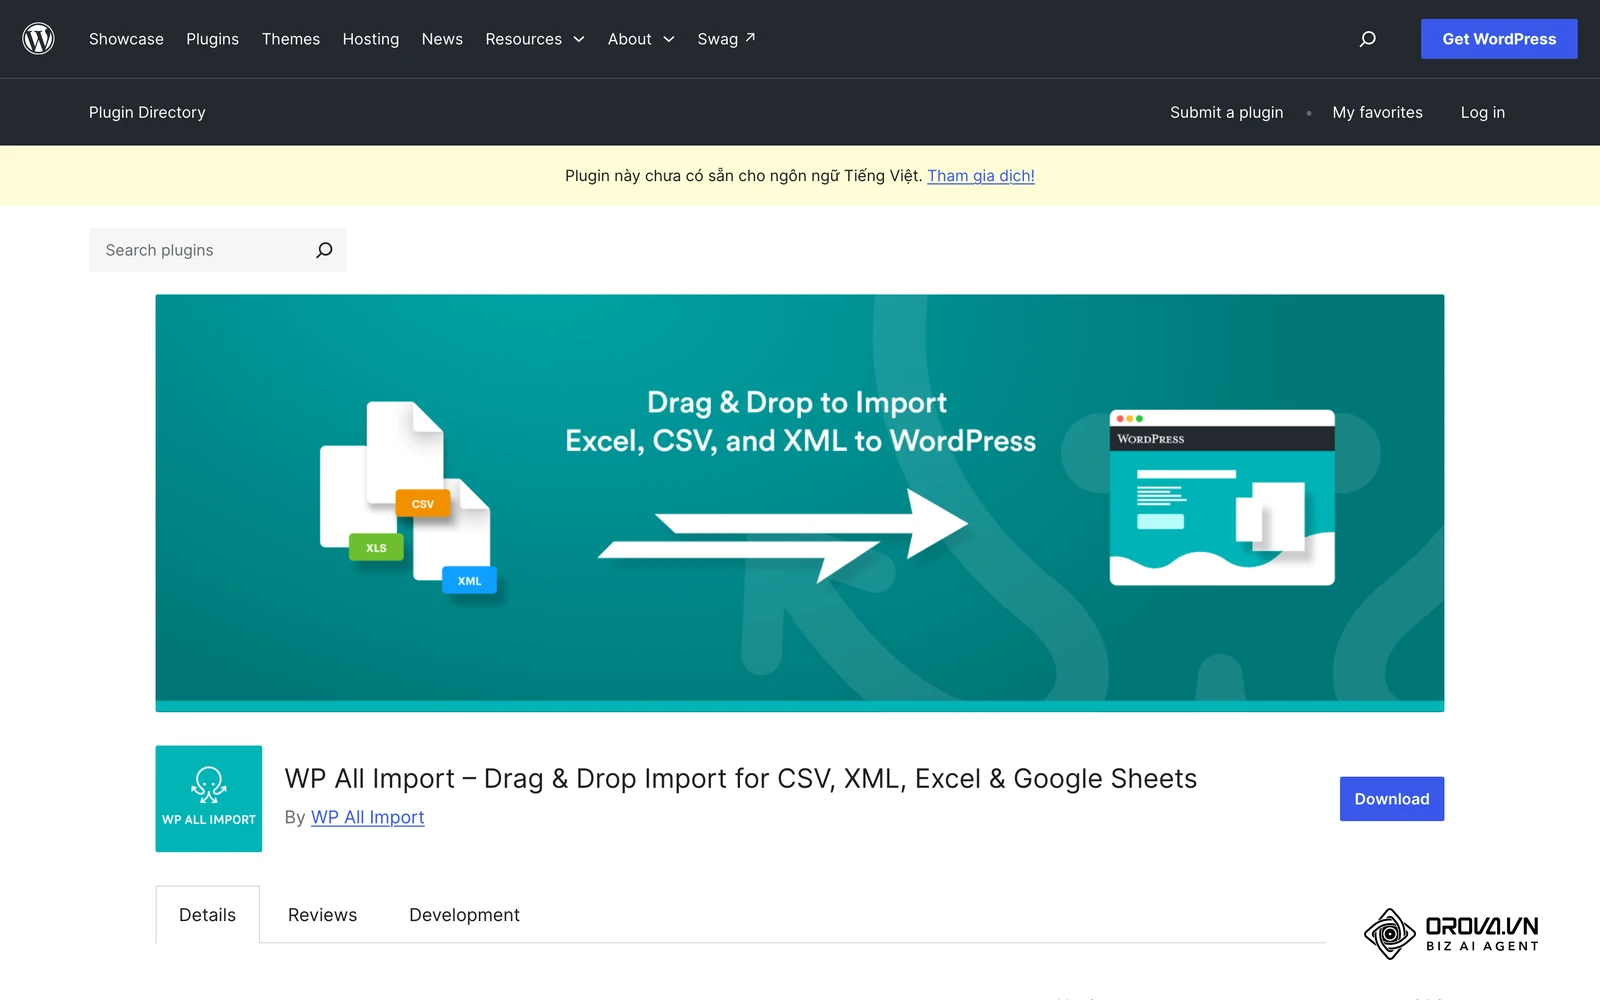Click the WP All Import plugin icon
This screenshot has height=1000, width=1600.
(209, 799)
